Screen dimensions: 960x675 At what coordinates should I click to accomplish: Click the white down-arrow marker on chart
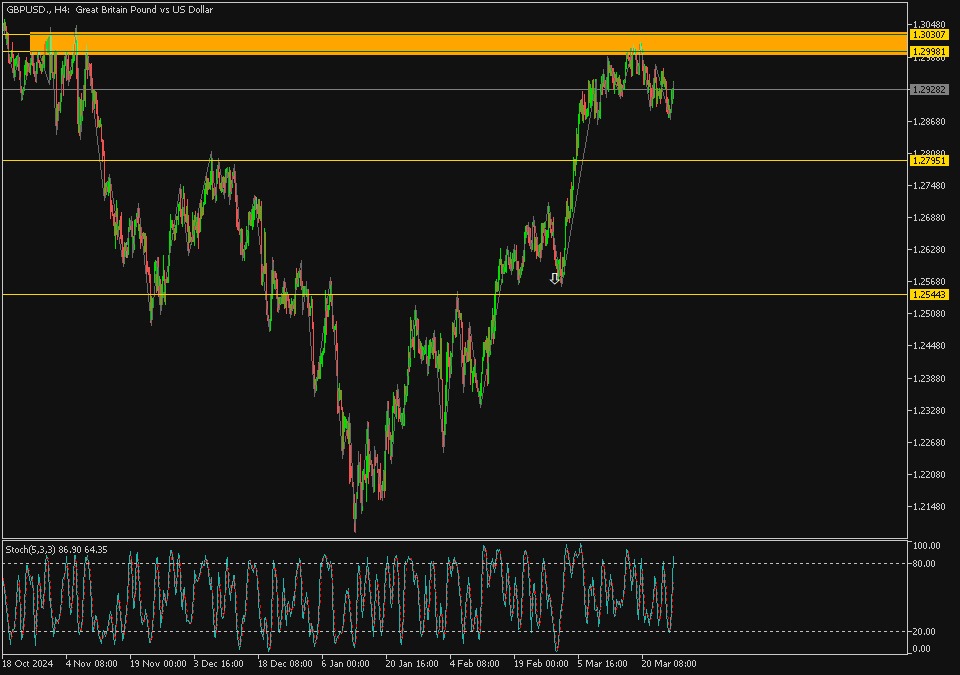(x=555, y=279)
